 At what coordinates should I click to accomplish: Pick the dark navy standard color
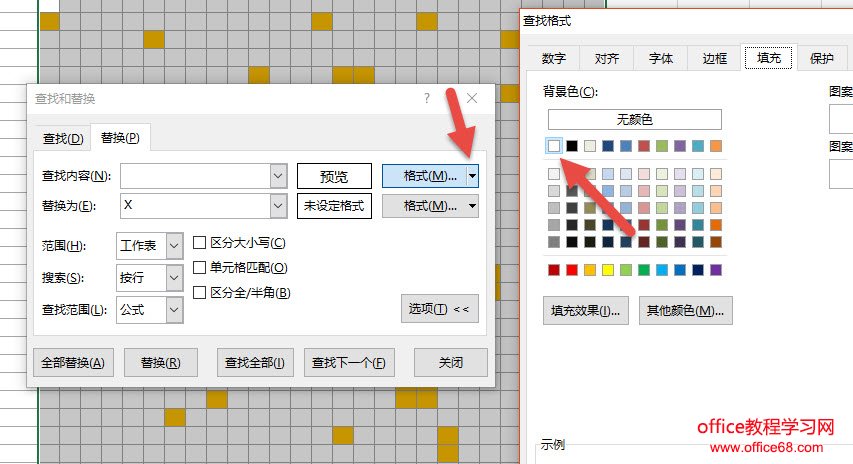click(698, 270)
